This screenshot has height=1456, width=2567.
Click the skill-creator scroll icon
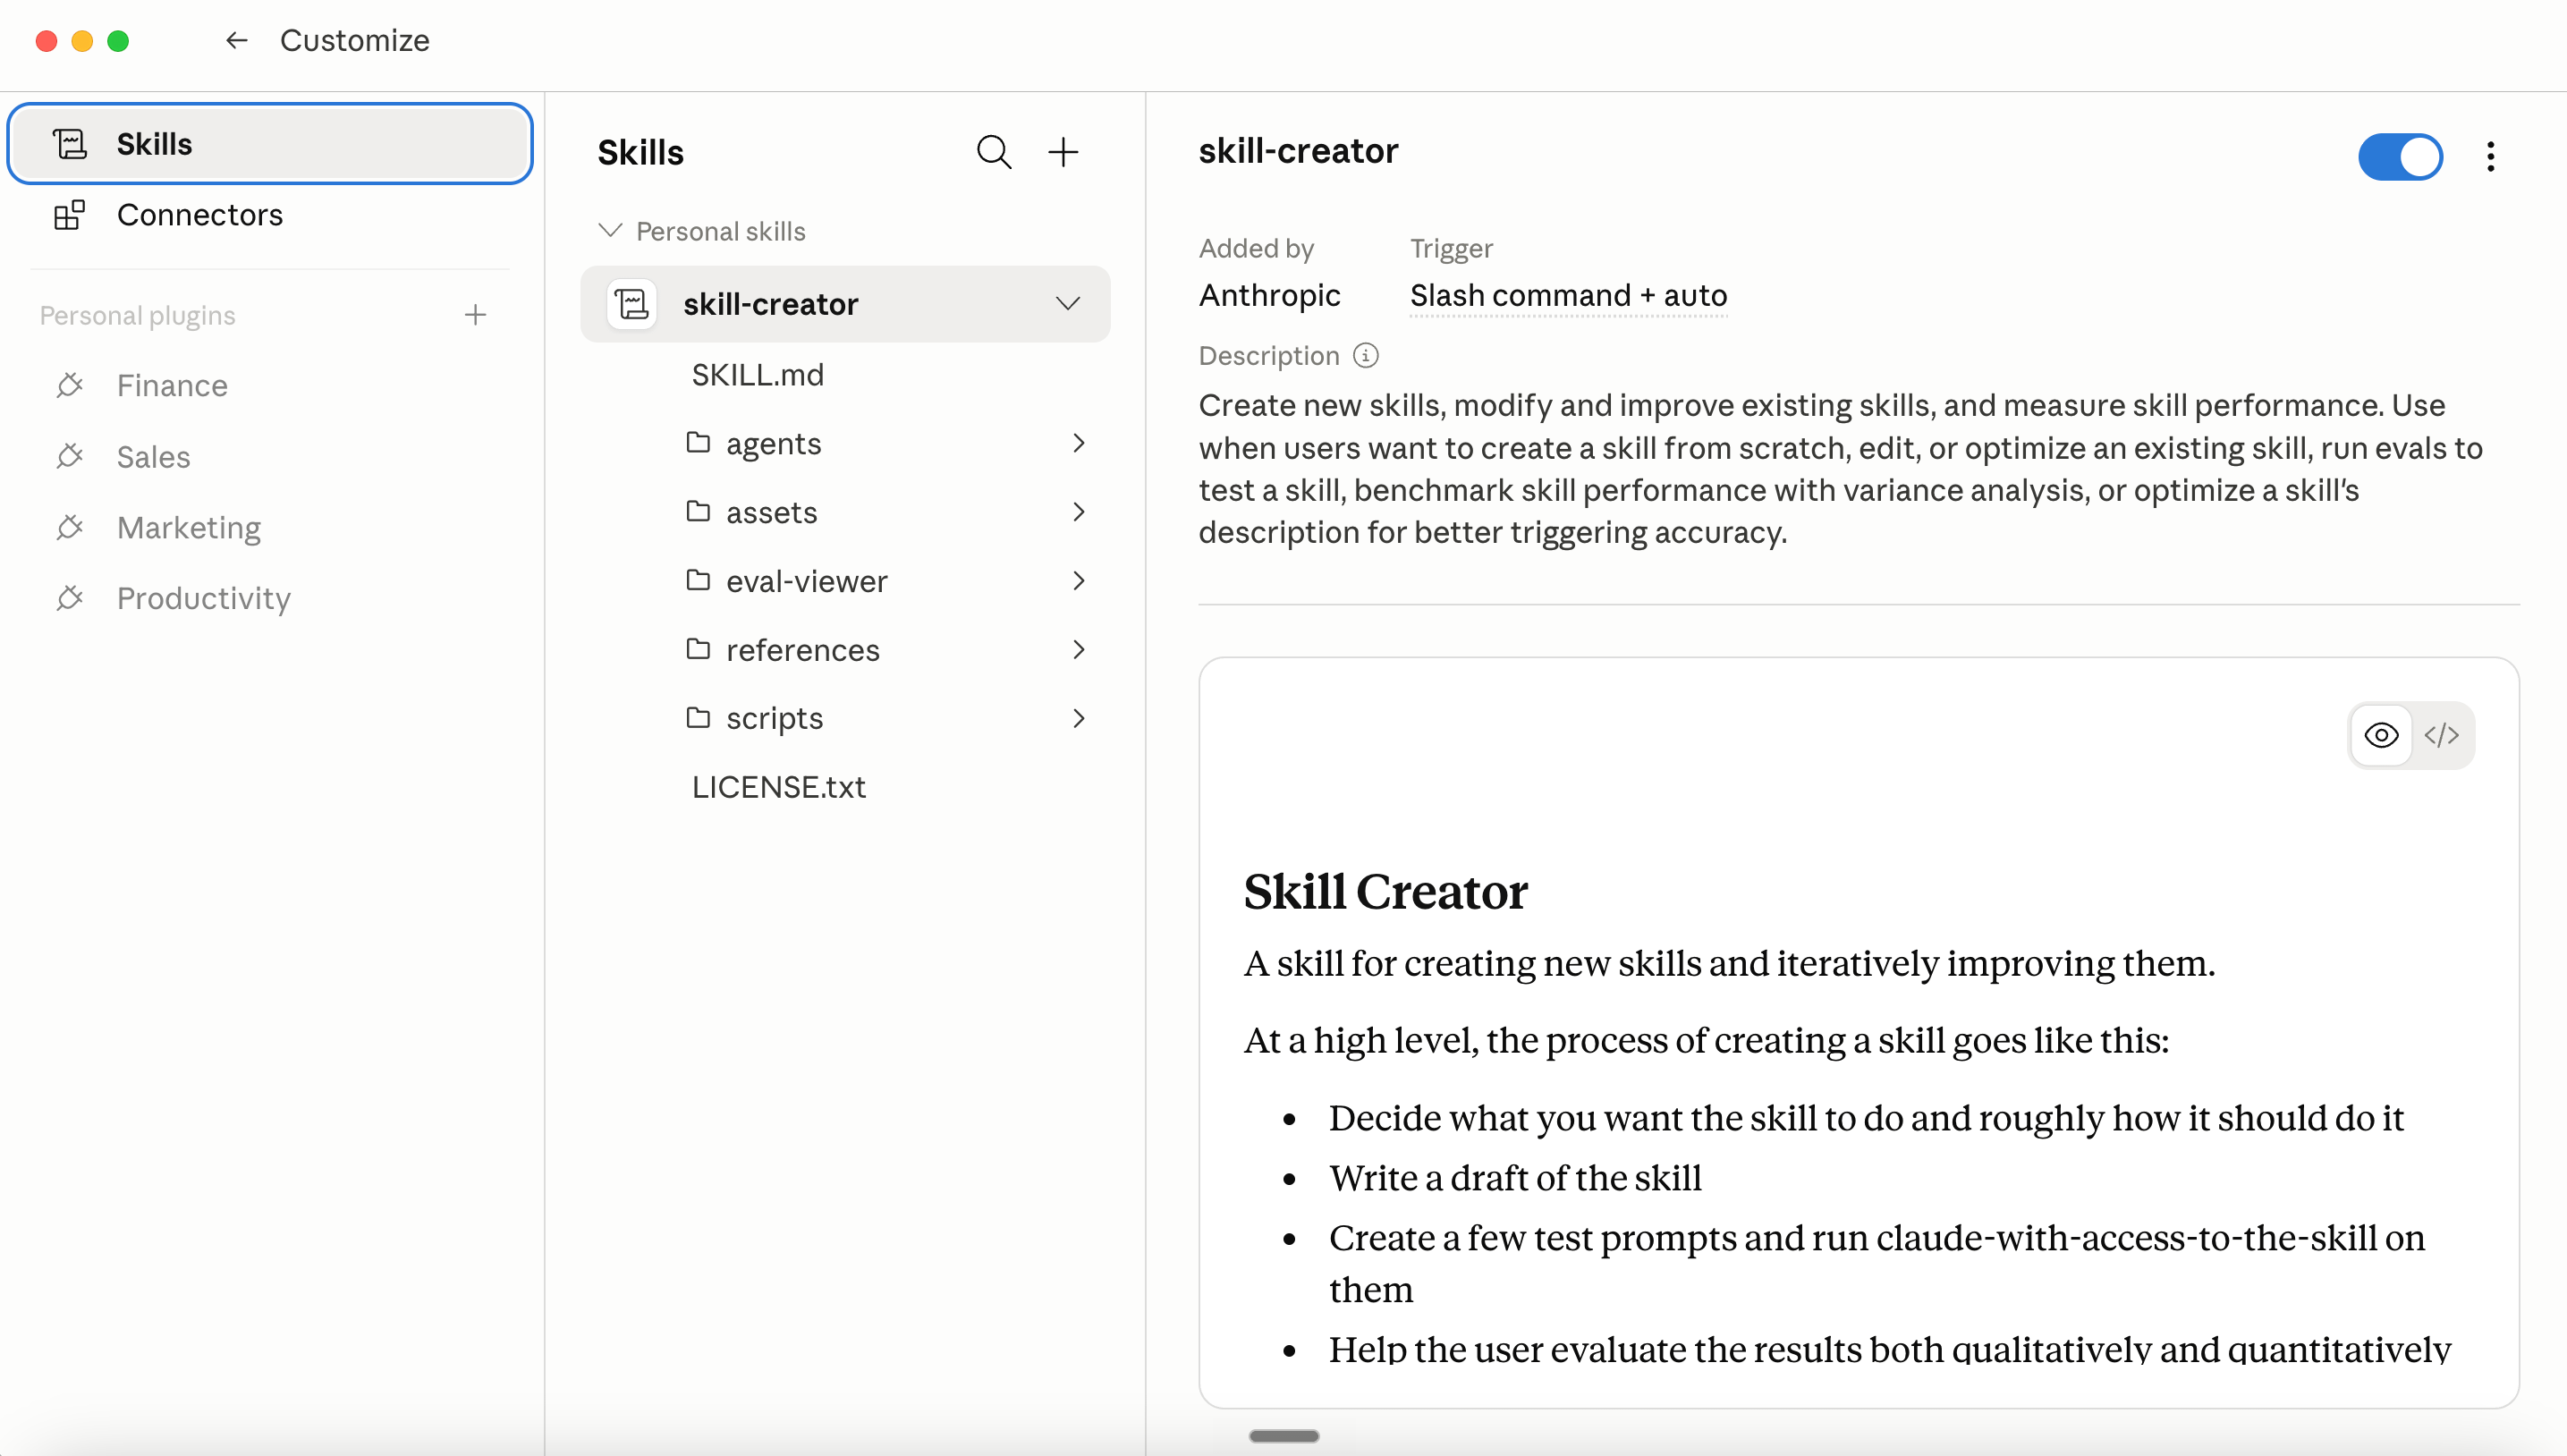click(x=632, y=304)
